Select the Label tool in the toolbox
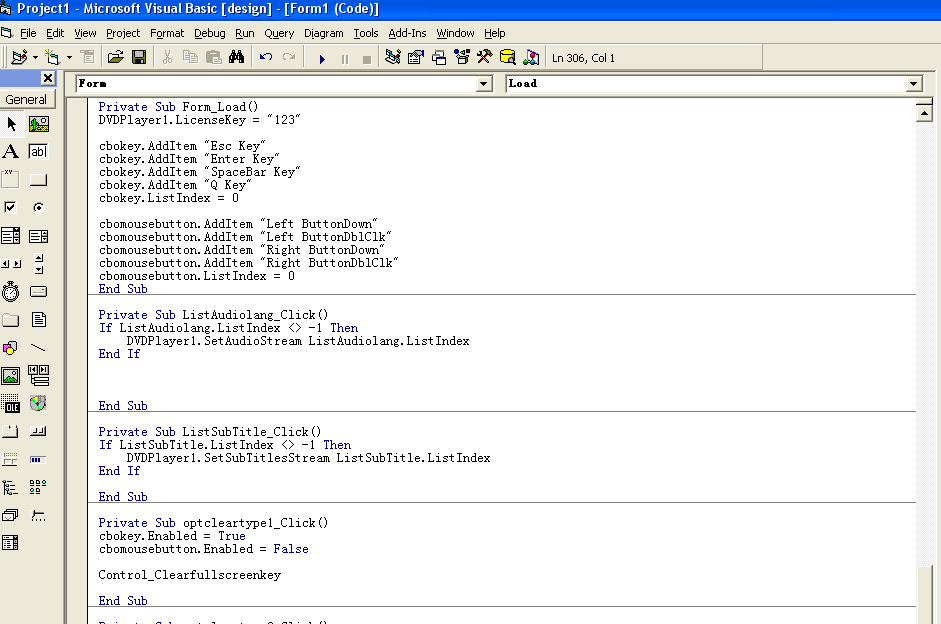This screenshot has width=941, height=624. (x=11, y=152)
